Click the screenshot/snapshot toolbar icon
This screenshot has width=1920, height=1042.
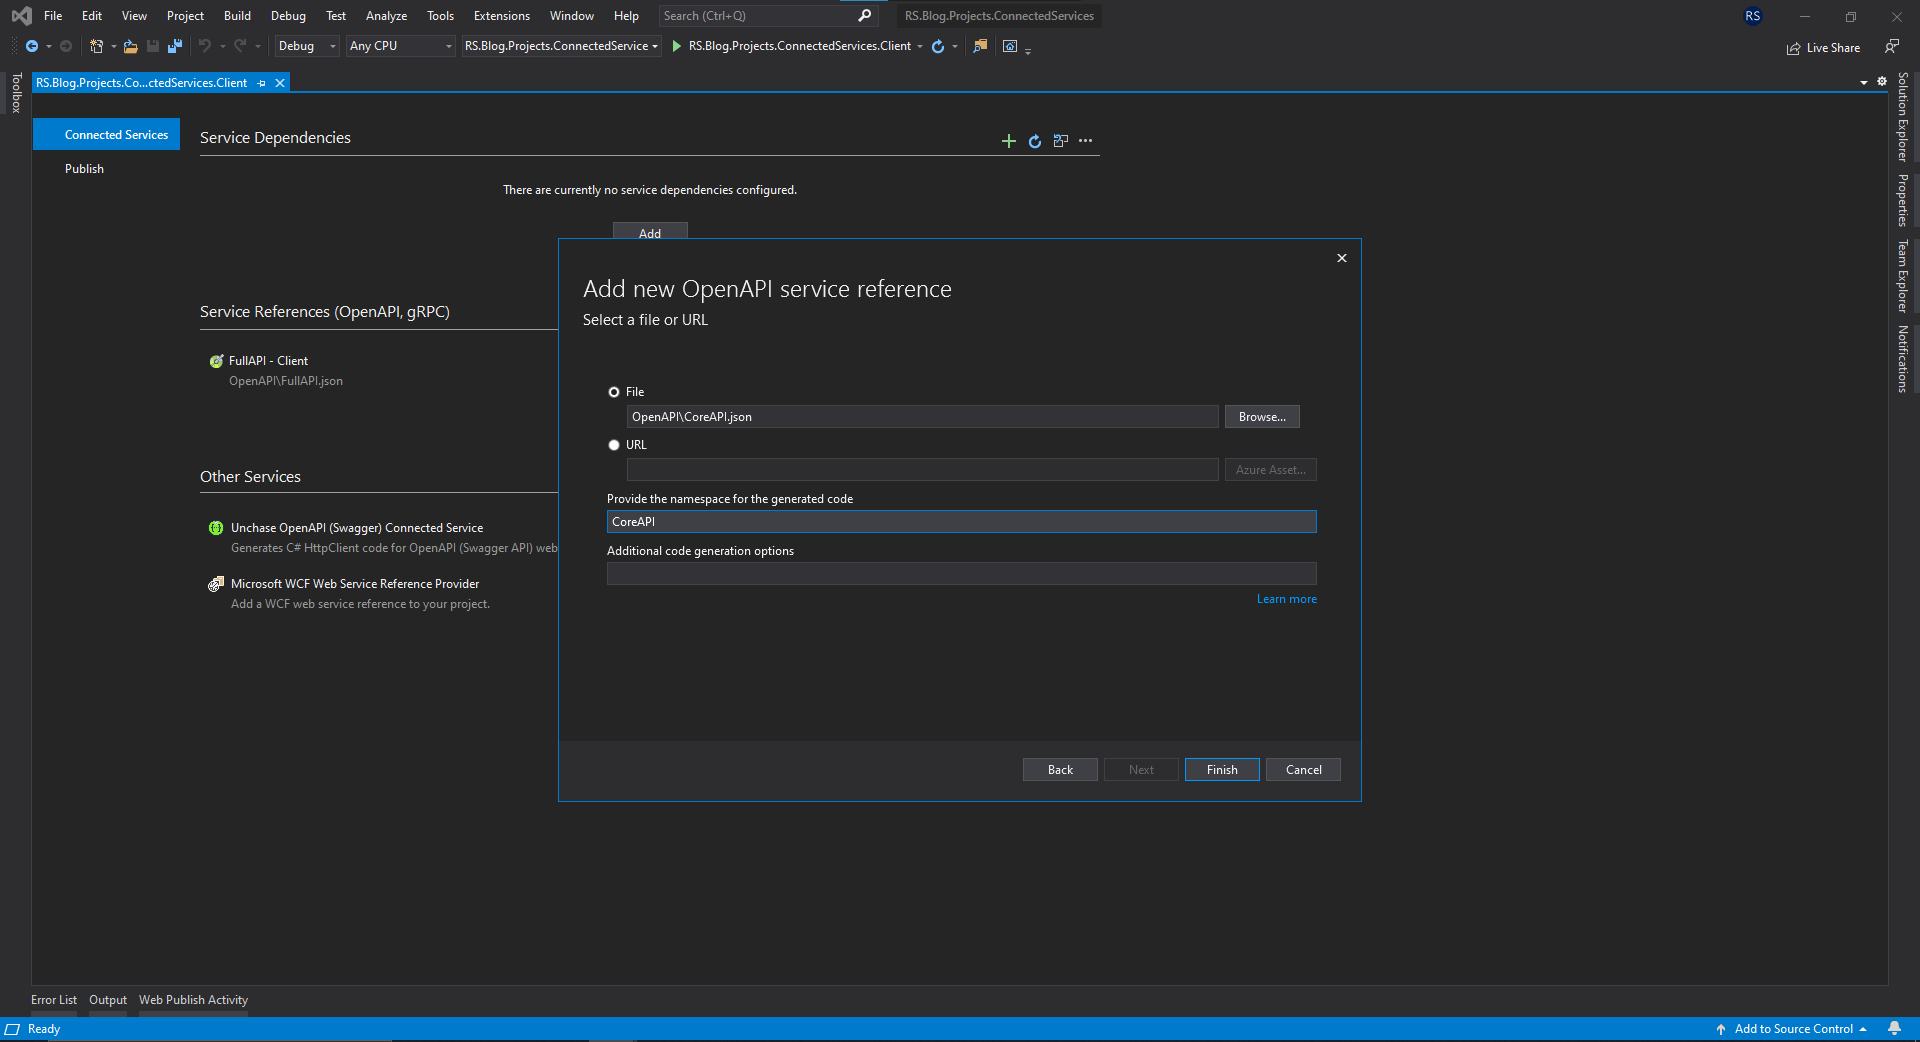point(1010,46)
